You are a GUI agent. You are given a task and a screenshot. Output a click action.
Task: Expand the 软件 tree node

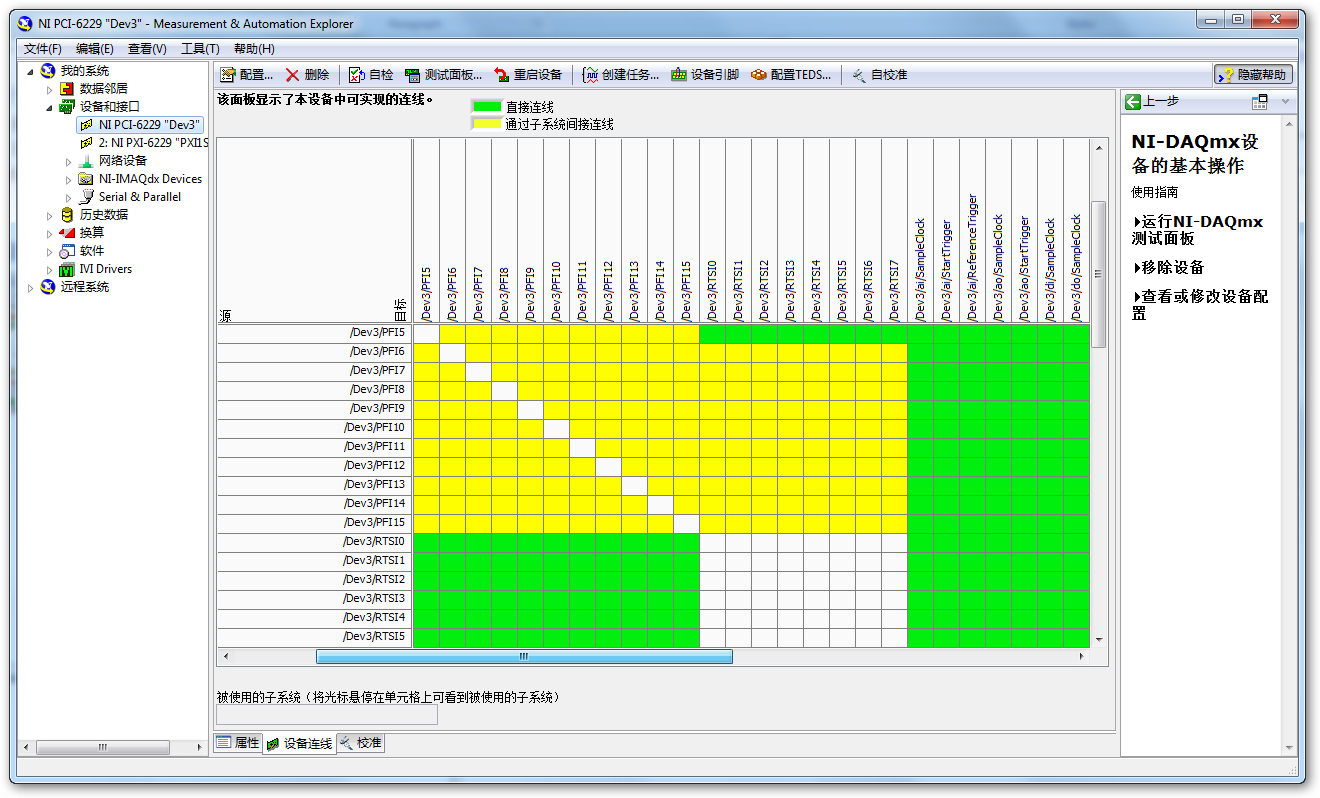click(49, 251)
